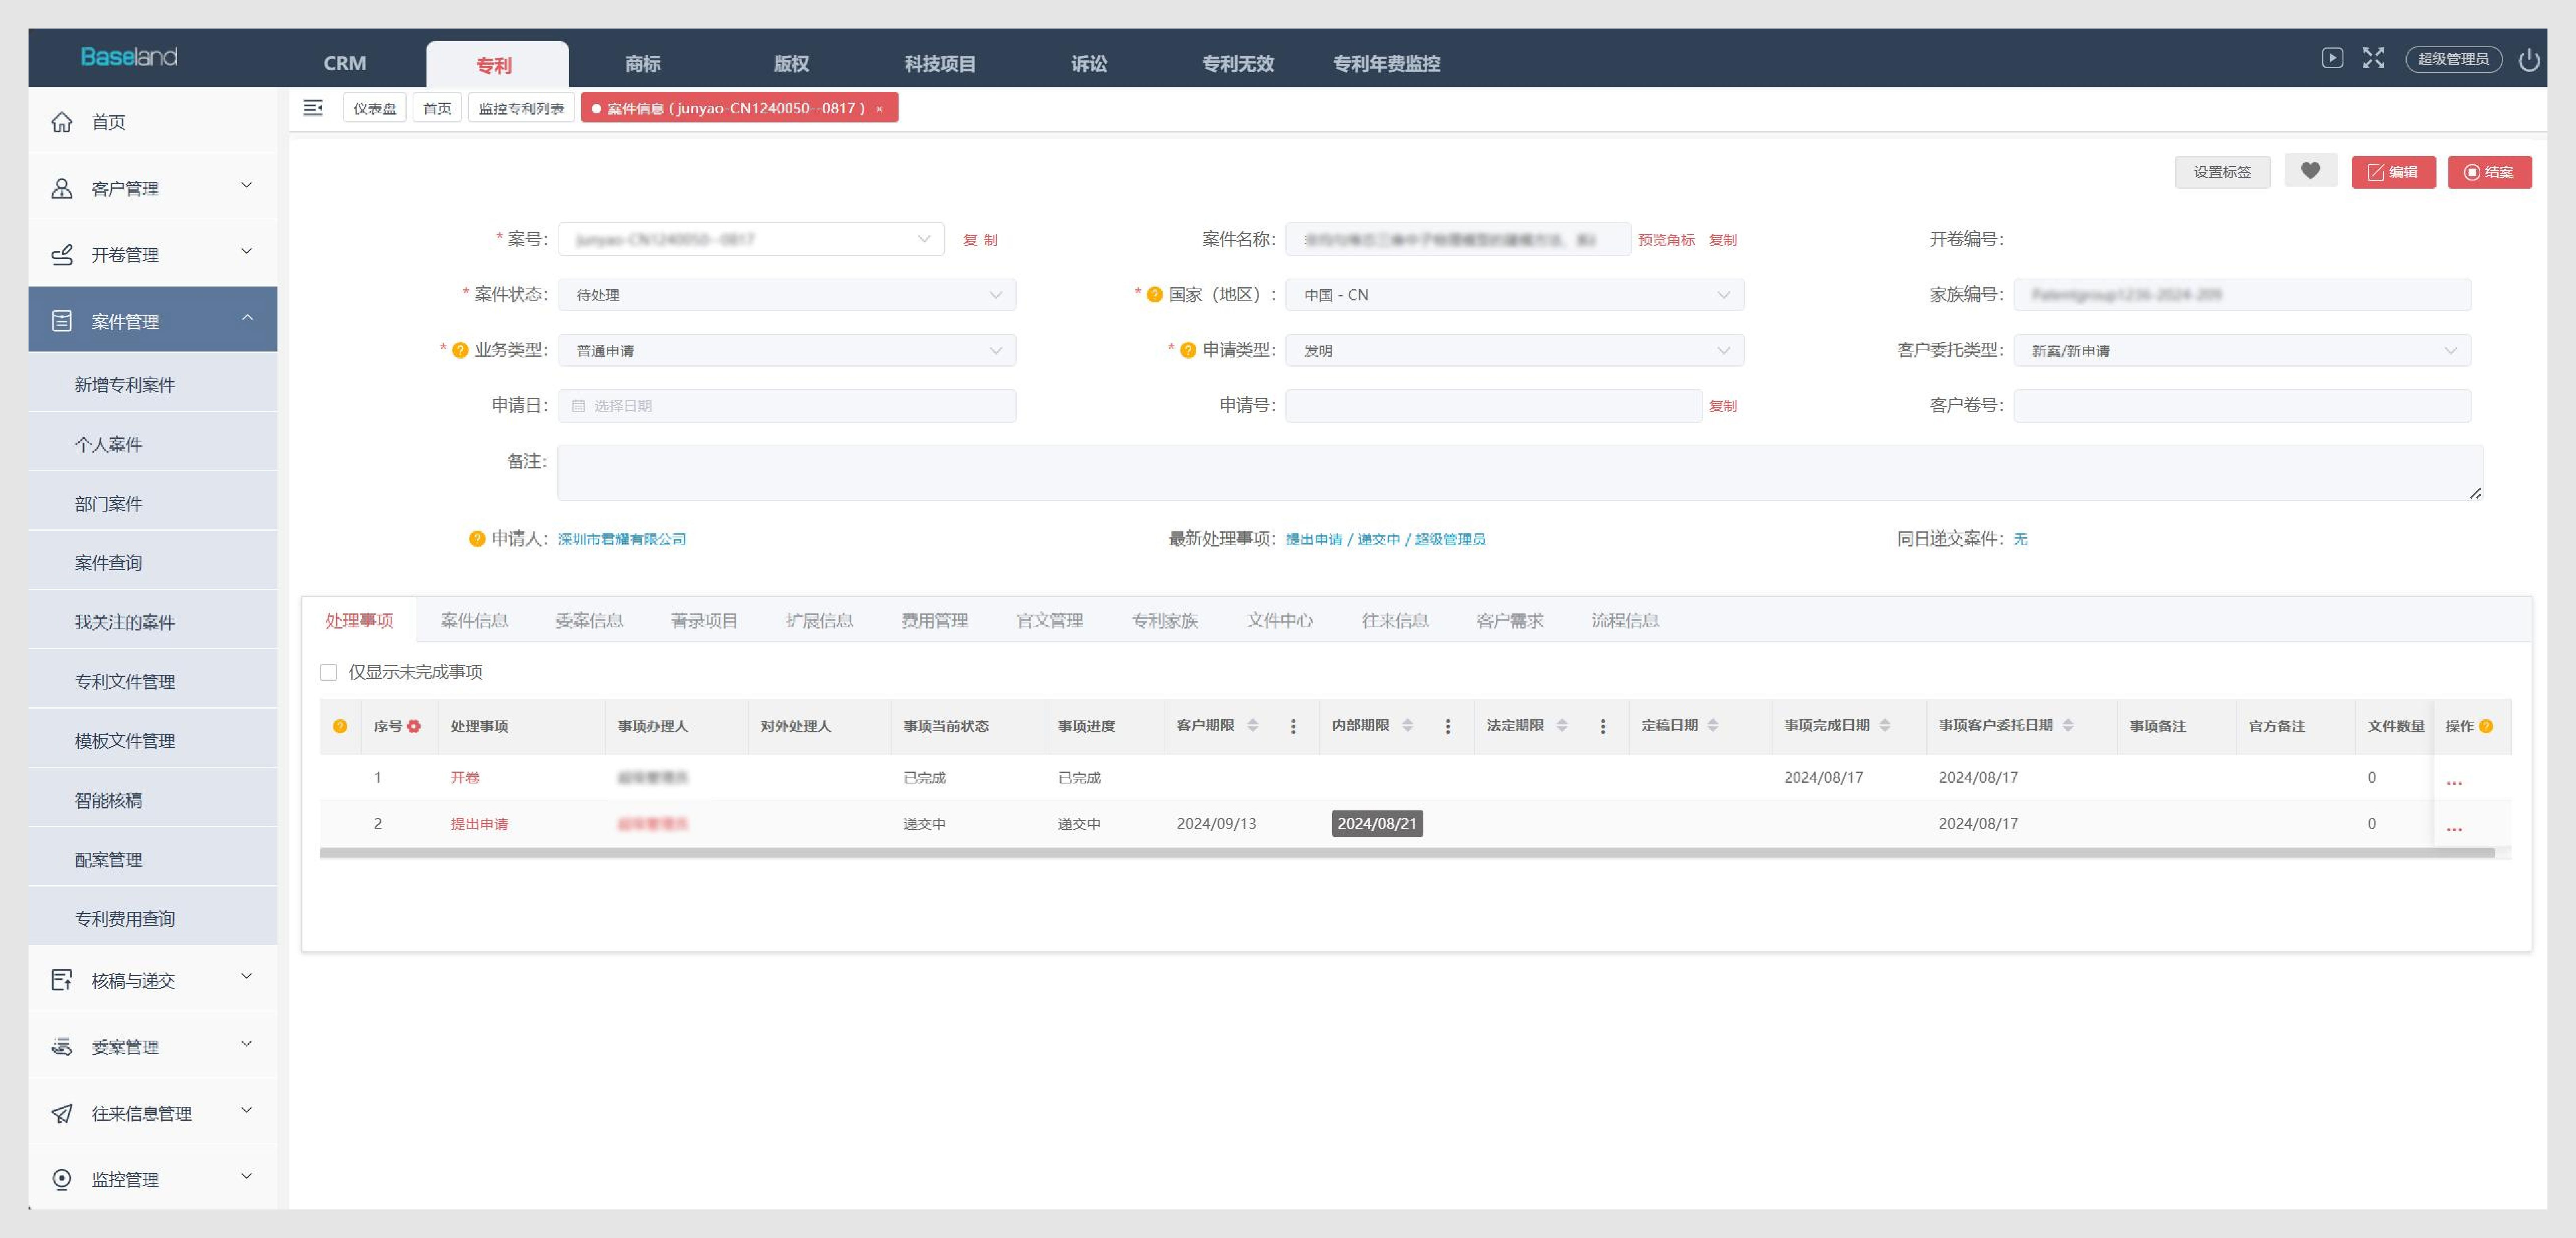Click the 案件管理 document icon
This screenshot has width=2576, height=1238.
(x=62, y=321)
